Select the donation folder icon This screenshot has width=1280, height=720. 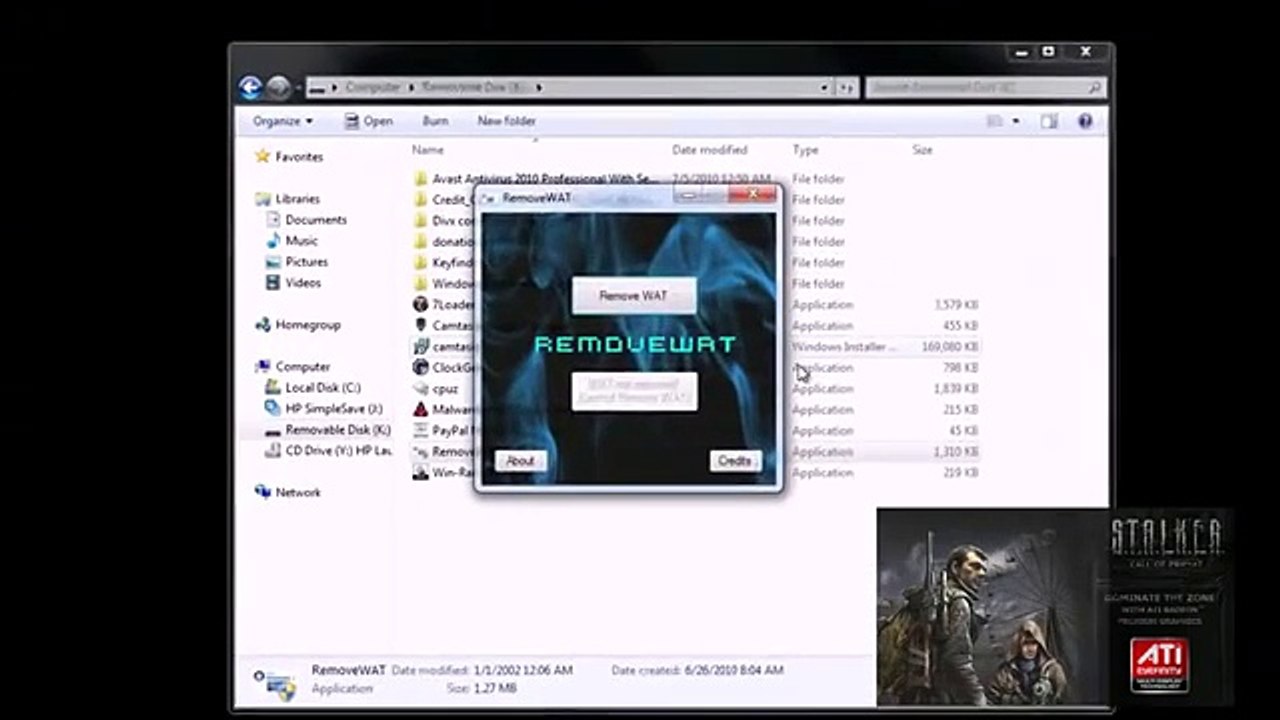pyautogui.click(x=421, y=242)
